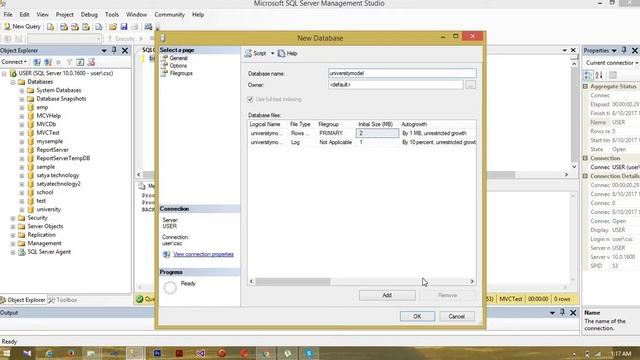Click the owner browse ellipsis button
Screen dimensions: 640x360
(470, 85)
